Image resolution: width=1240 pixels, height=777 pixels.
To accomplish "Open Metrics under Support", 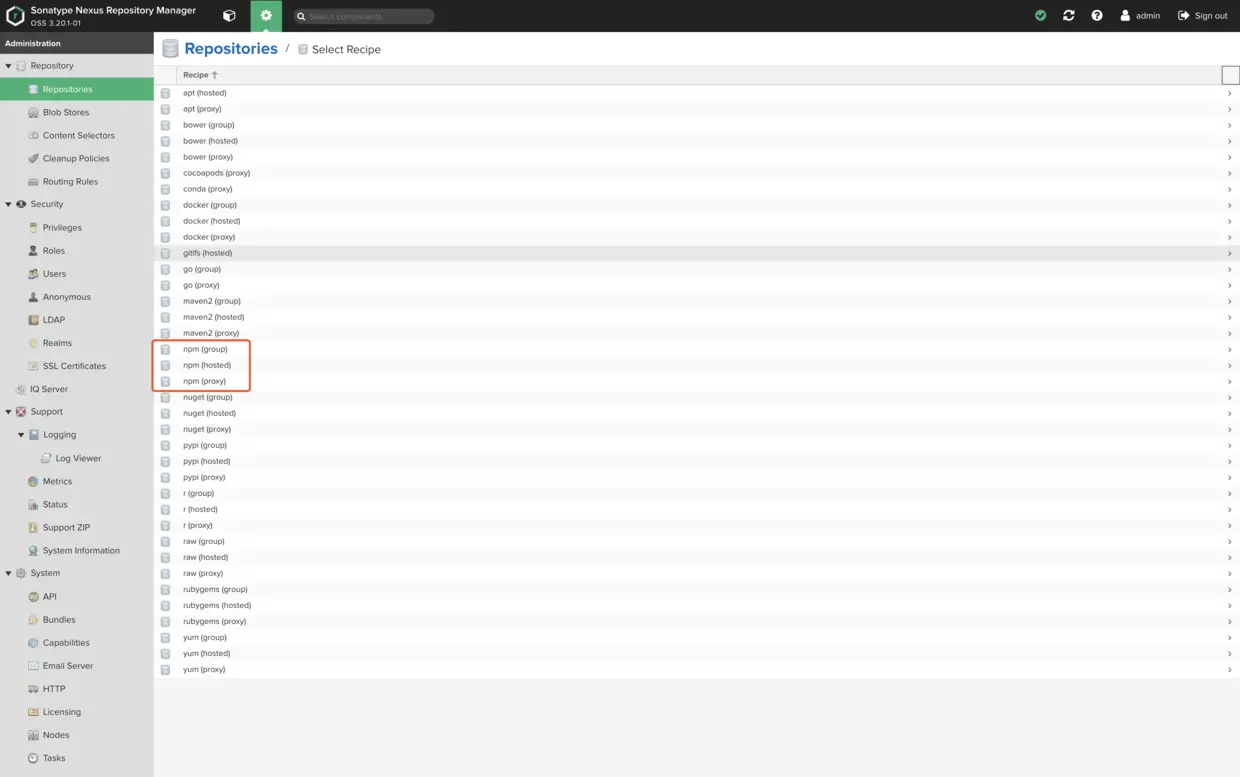I will pyautogui.click(x=77, y=481).
